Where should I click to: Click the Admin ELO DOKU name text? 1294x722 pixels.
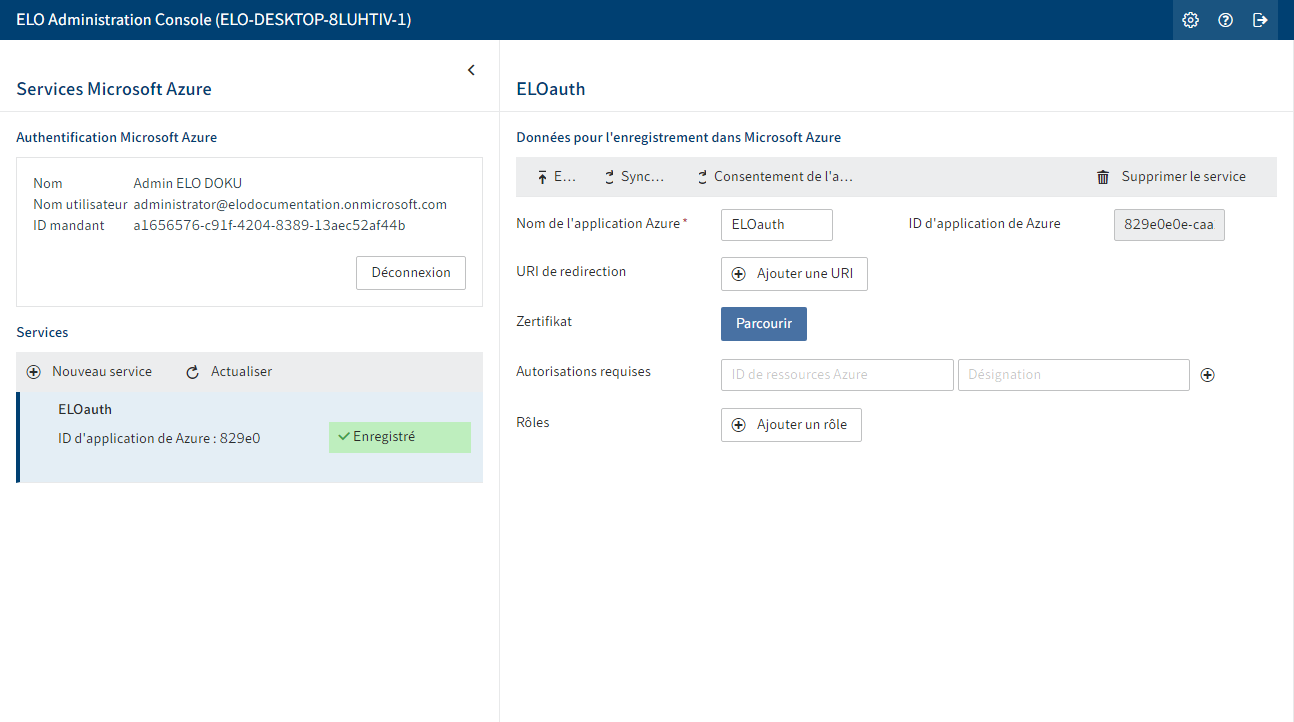[188, 183]
